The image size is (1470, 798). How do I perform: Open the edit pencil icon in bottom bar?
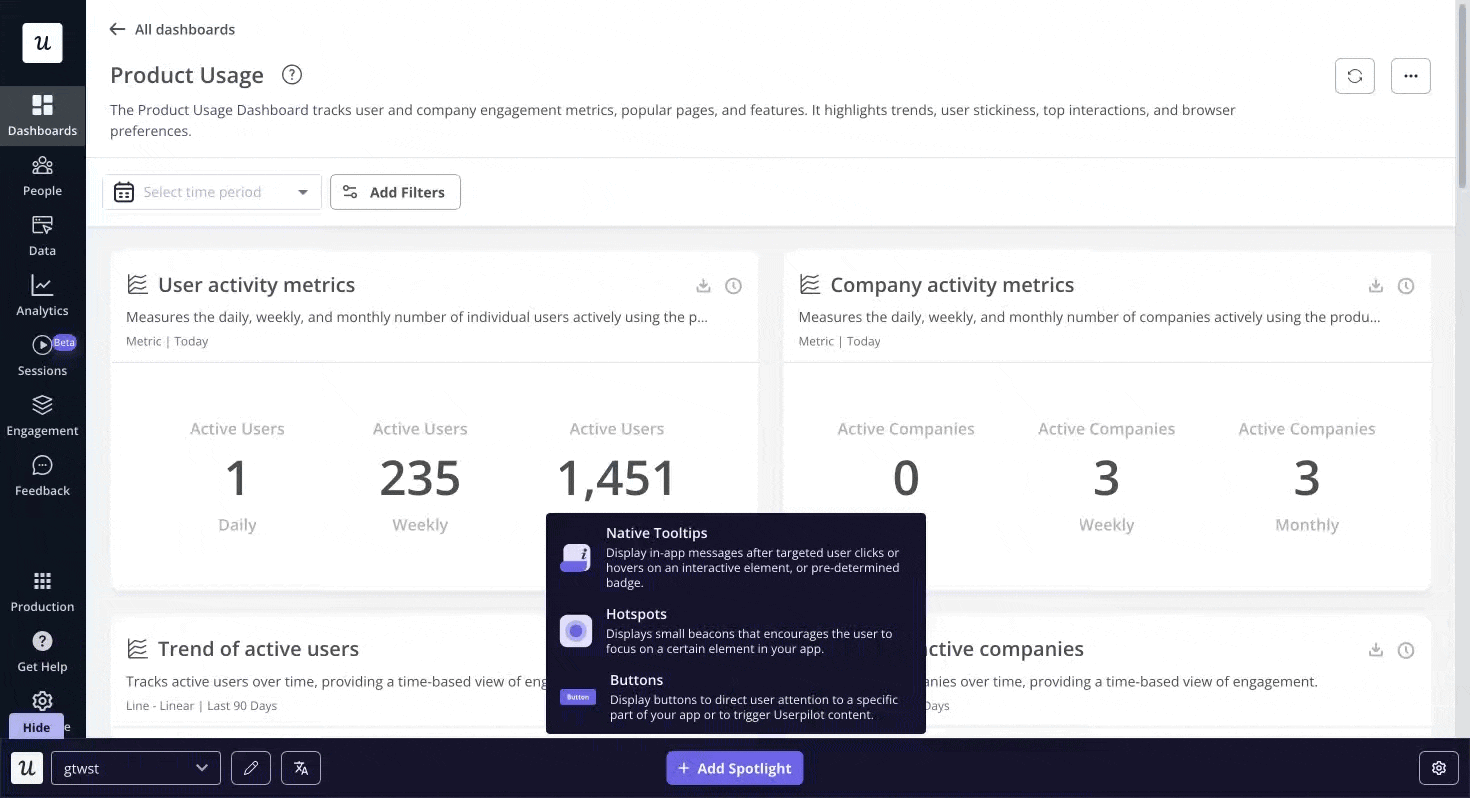[x=251, y=768]
